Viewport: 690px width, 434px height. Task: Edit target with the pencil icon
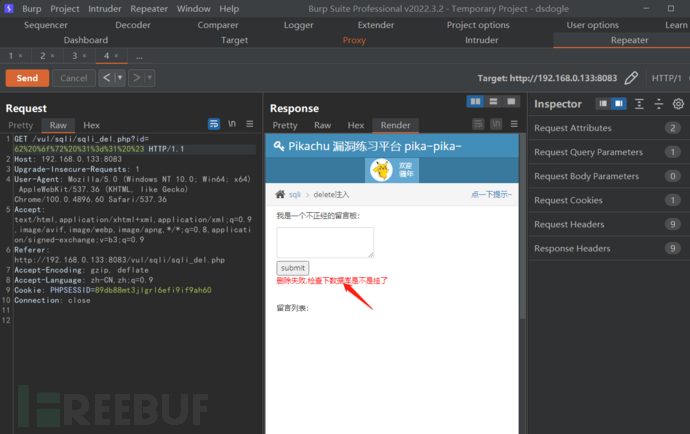[631, 78]
